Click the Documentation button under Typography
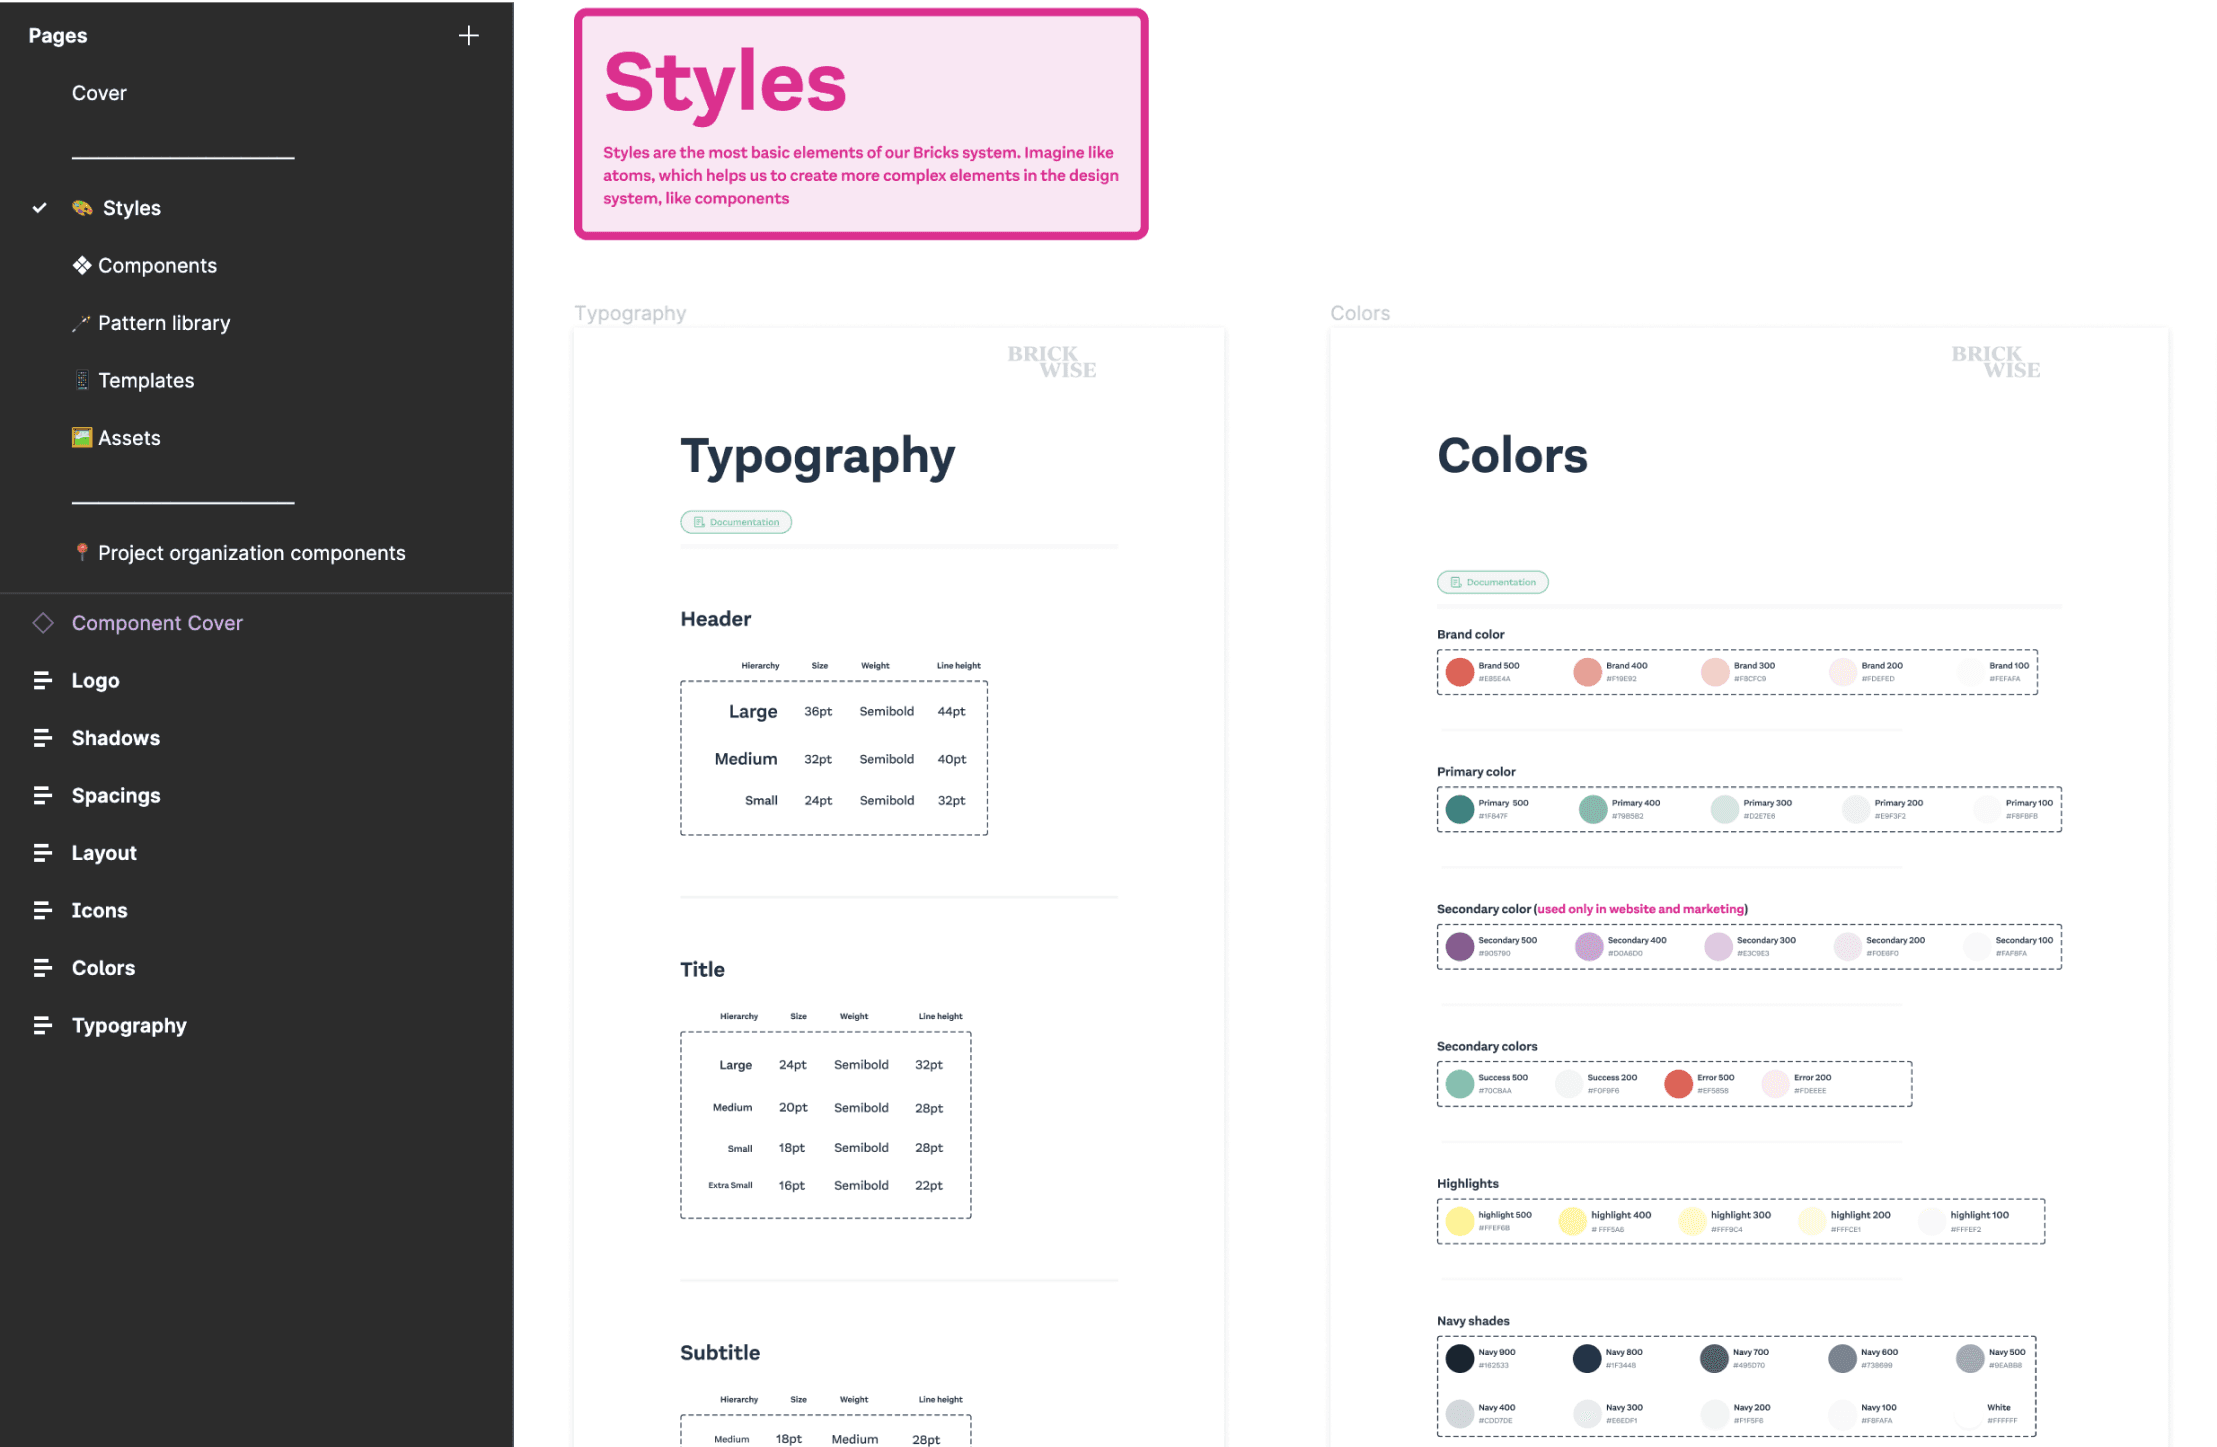 736,522
